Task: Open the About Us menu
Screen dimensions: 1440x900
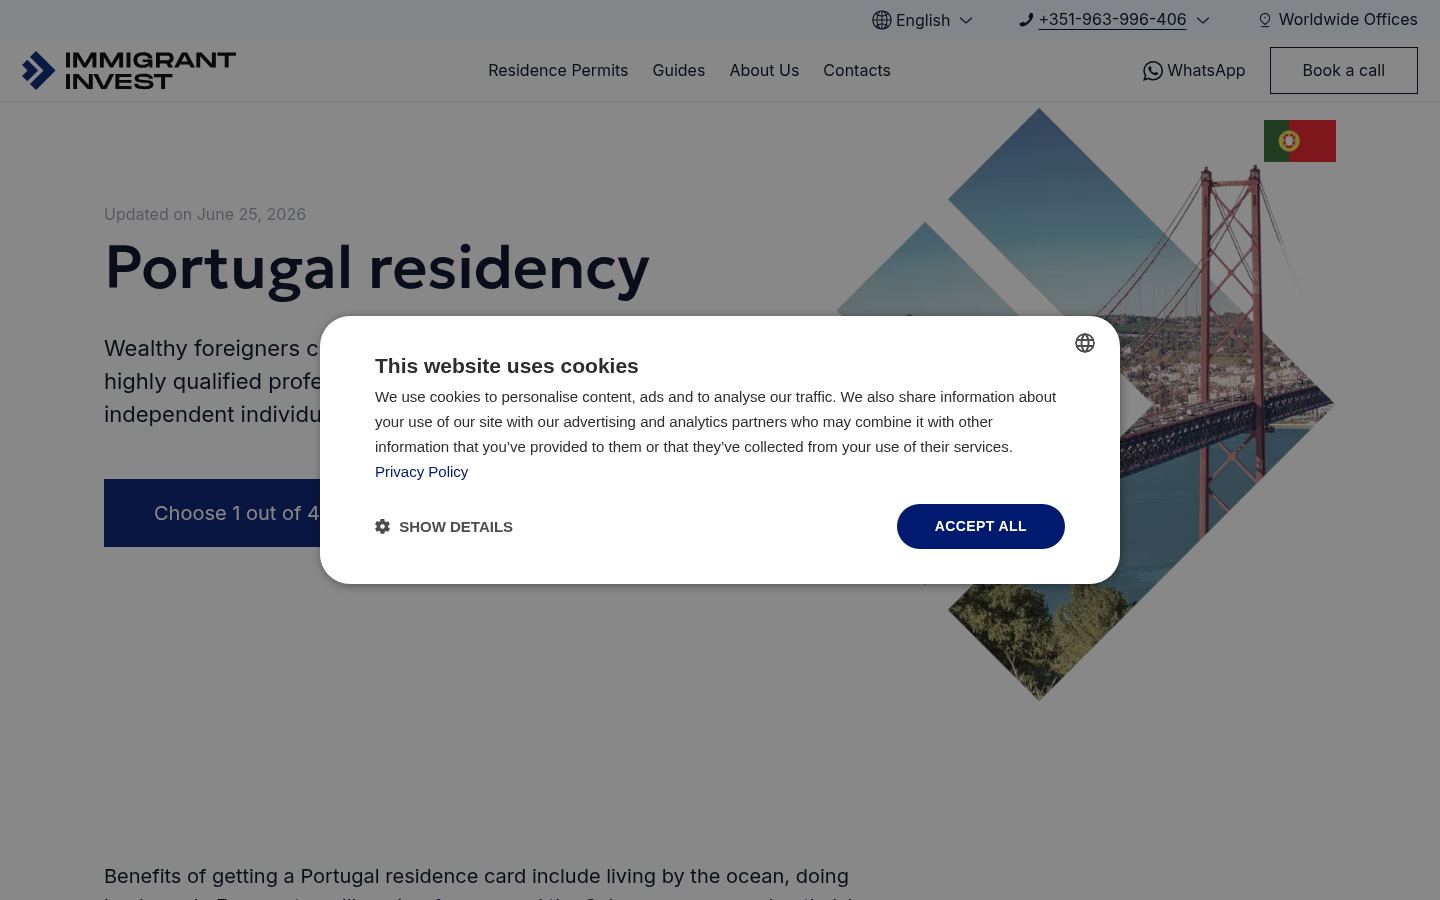Action: (x=764, y=70)
